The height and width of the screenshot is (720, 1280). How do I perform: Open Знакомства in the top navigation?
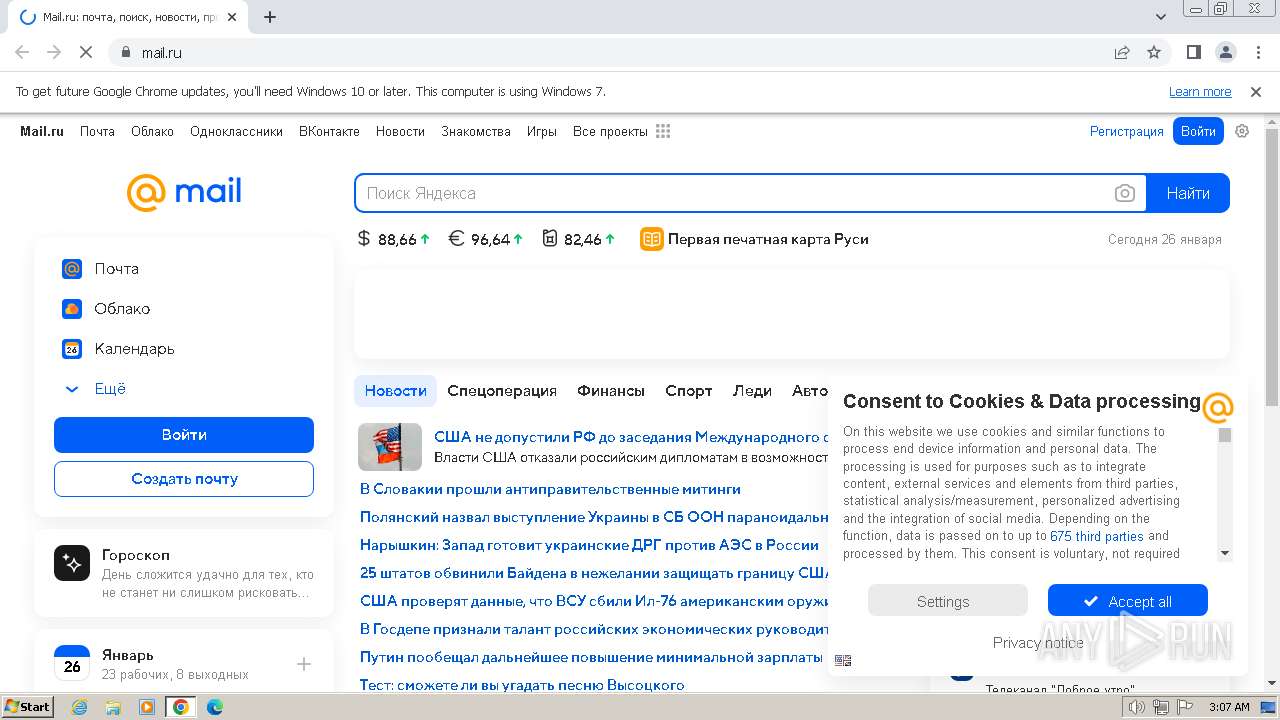tap(476, 131)
